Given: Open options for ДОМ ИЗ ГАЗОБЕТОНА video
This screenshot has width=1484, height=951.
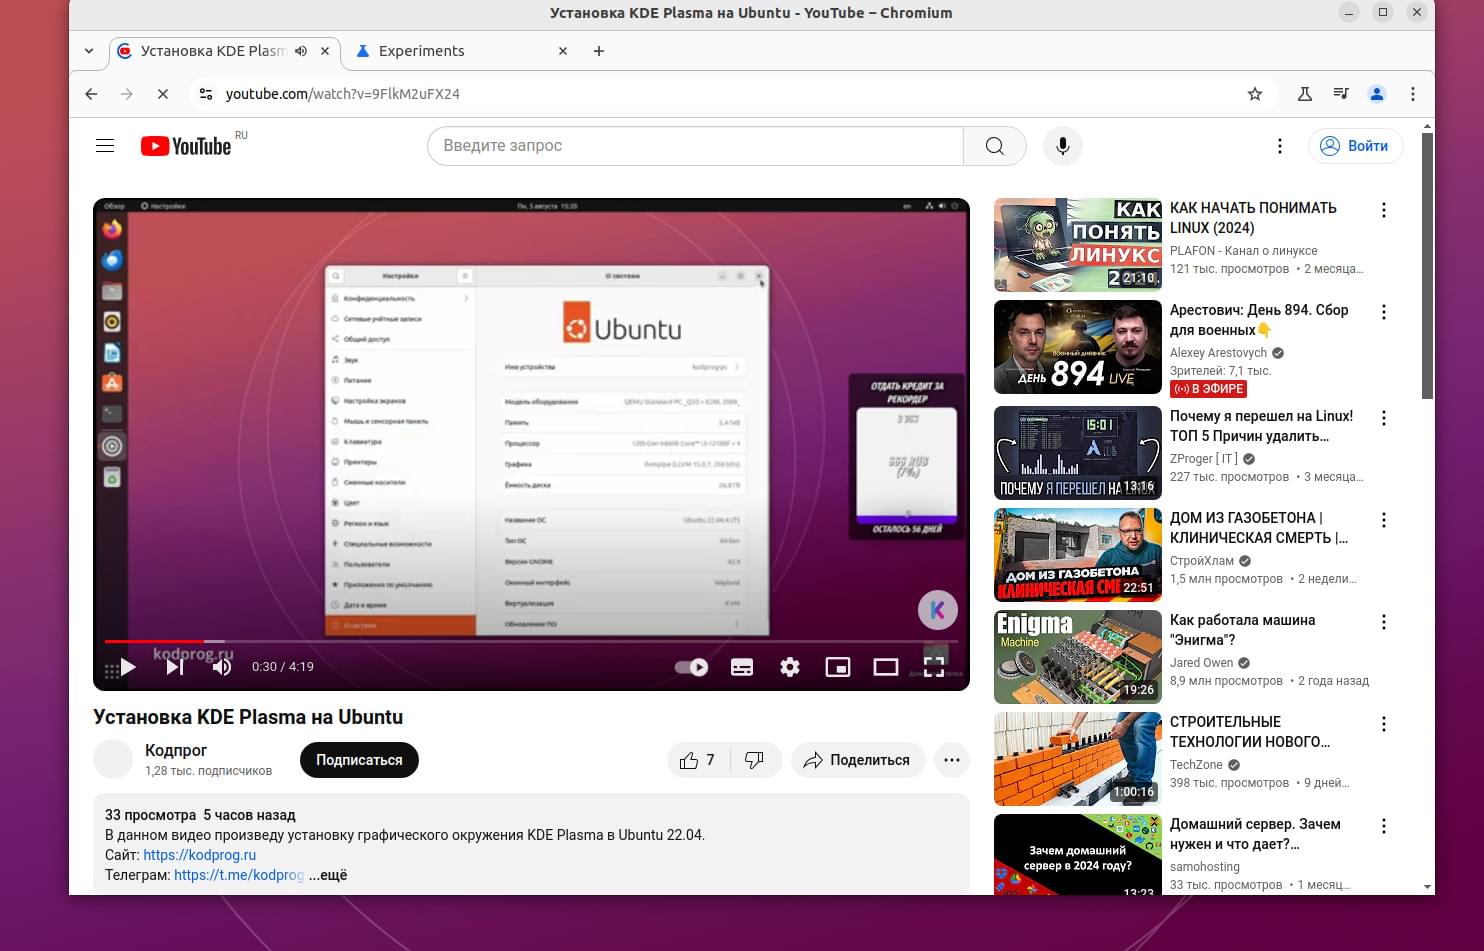Looking at the screenshot, I should 1384,520.
